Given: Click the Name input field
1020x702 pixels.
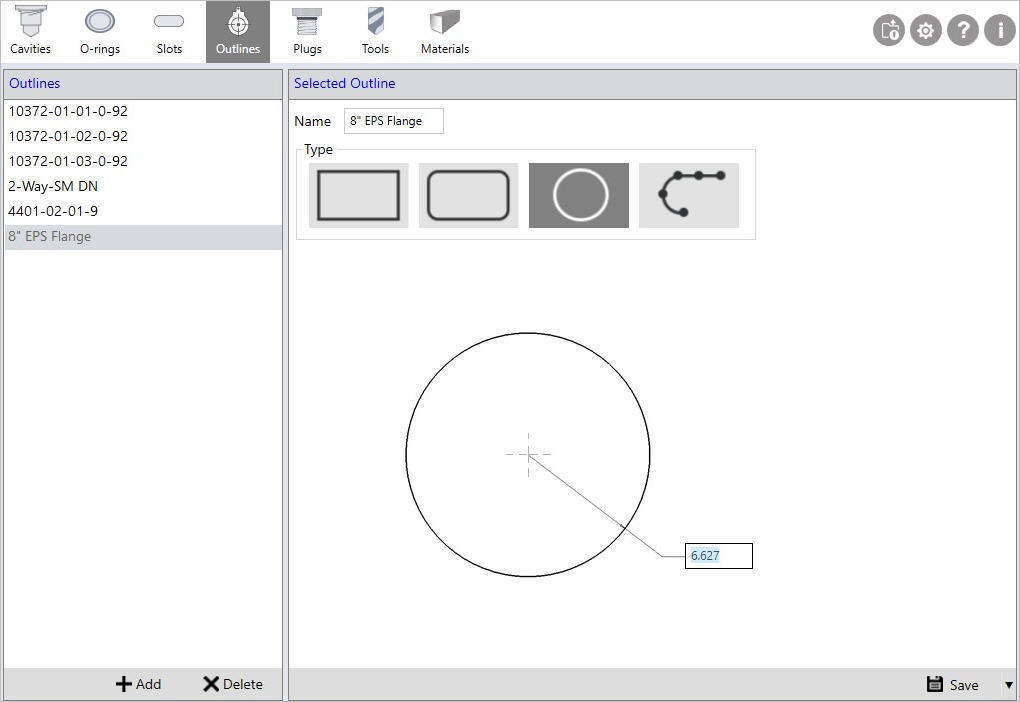Looking at the screenshot, I should 394,121.
